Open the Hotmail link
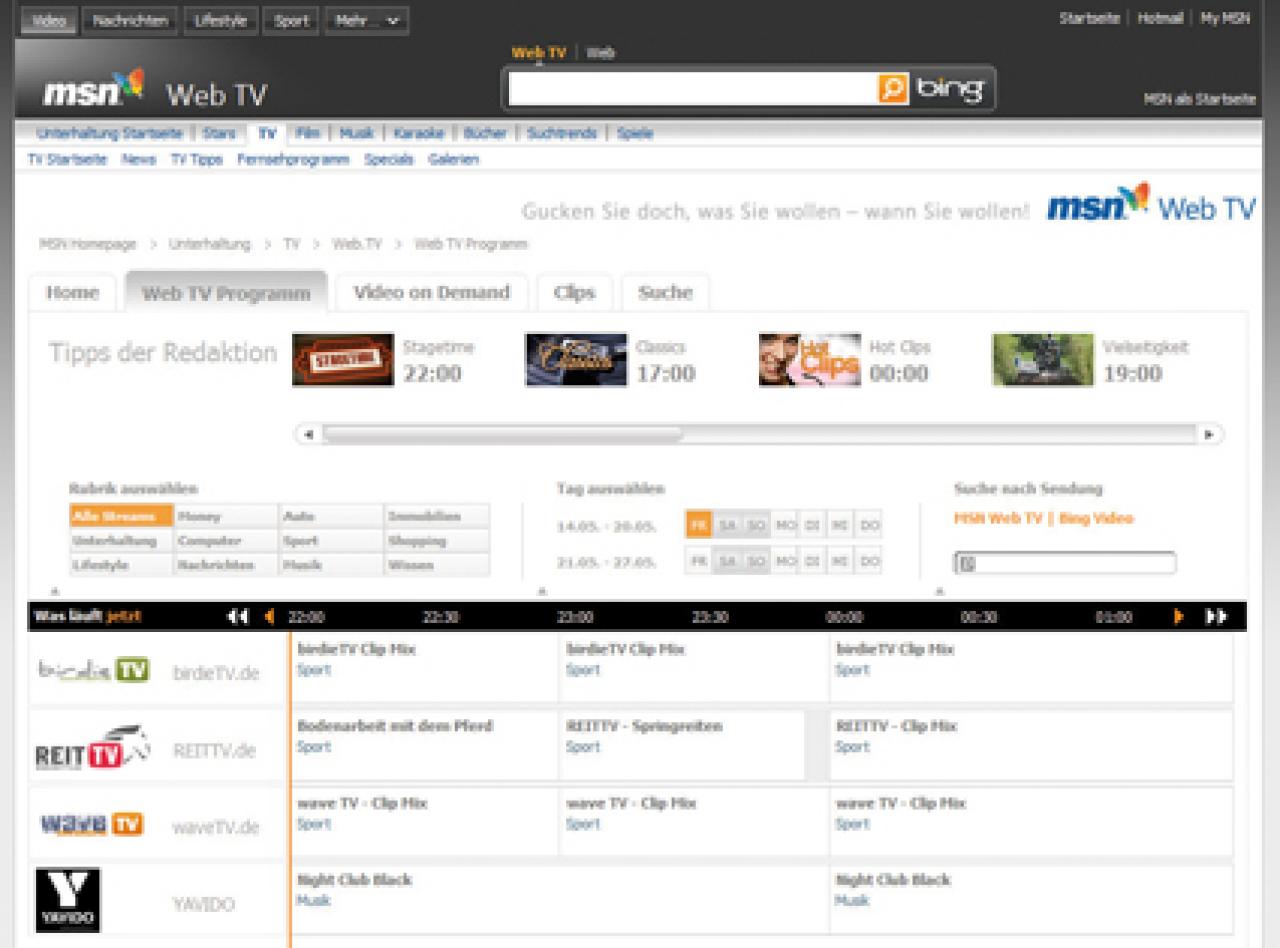Image resolution: width=1280 pixels, height=948 pixels. point(1160,18)
